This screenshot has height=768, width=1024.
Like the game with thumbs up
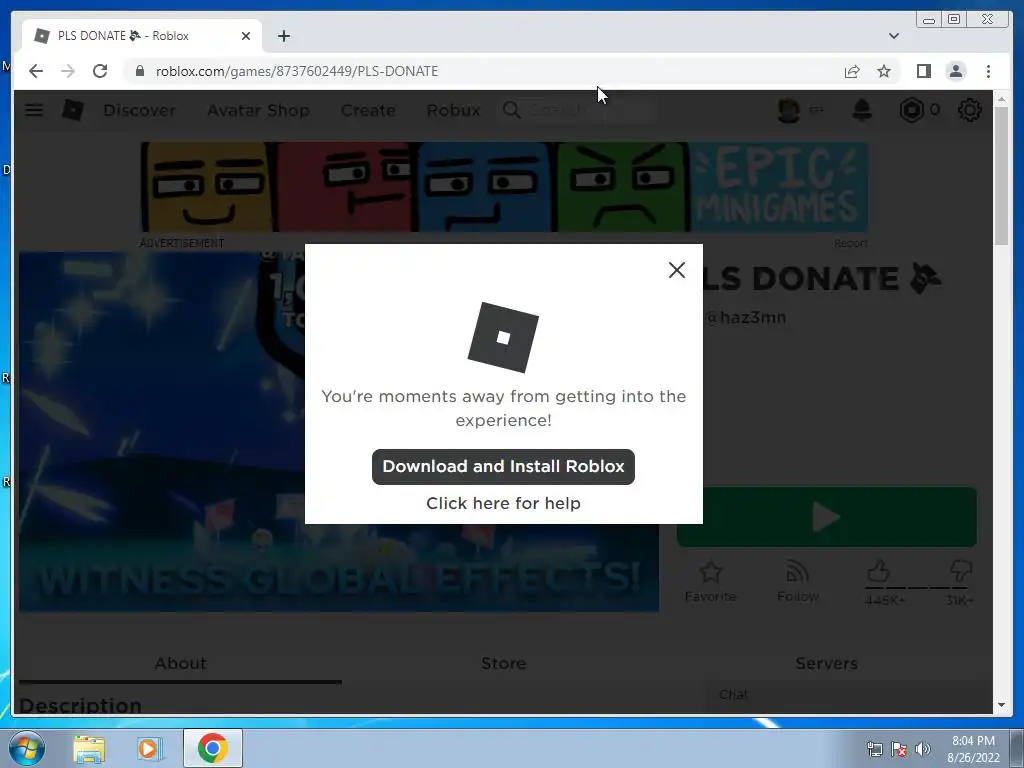click(x=879, y=571)
